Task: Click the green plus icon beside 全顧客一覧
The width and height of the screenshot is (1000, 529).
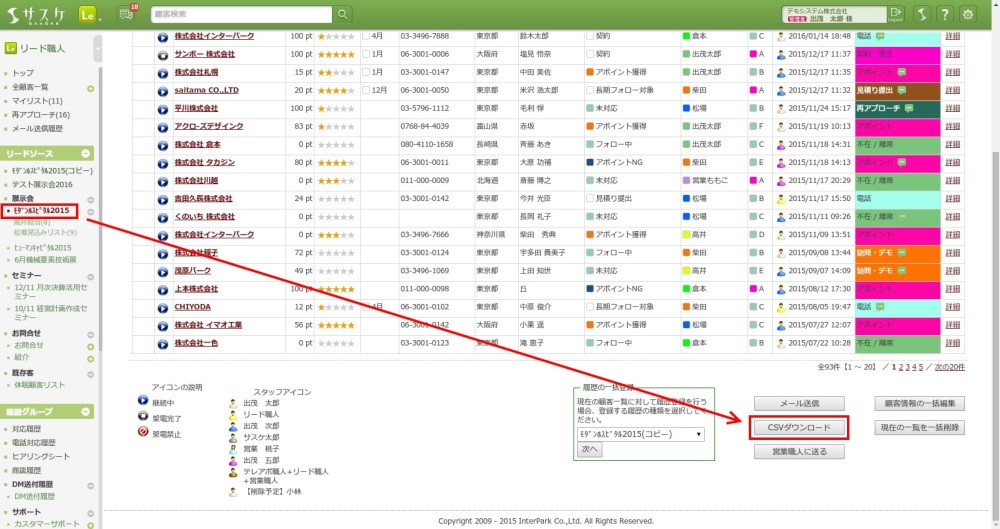Action: tap(91, 88)
